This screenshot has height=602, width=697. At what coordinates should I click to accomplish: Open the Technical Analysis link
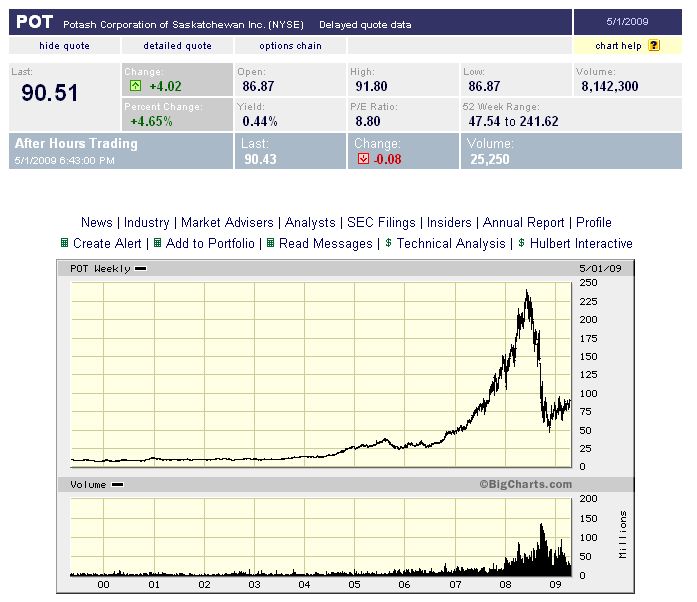point(451,243)
